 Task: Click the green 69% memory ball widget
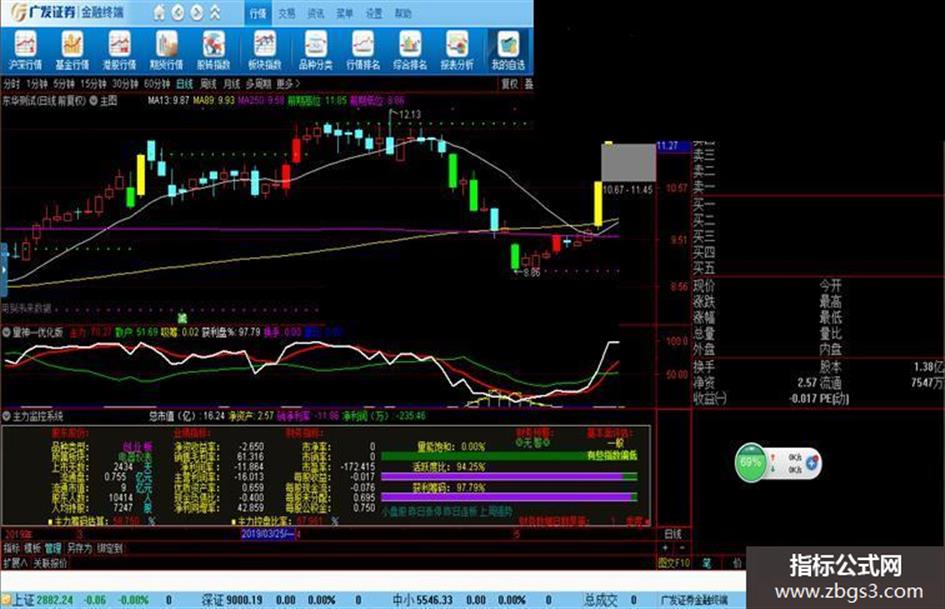pyautogui.click(x=750, y=462)
